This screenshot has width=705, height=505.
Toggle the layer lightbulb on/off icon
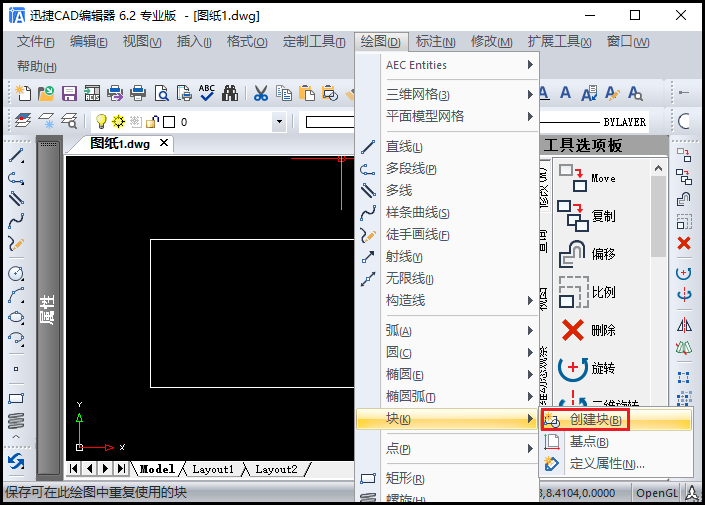101,121
